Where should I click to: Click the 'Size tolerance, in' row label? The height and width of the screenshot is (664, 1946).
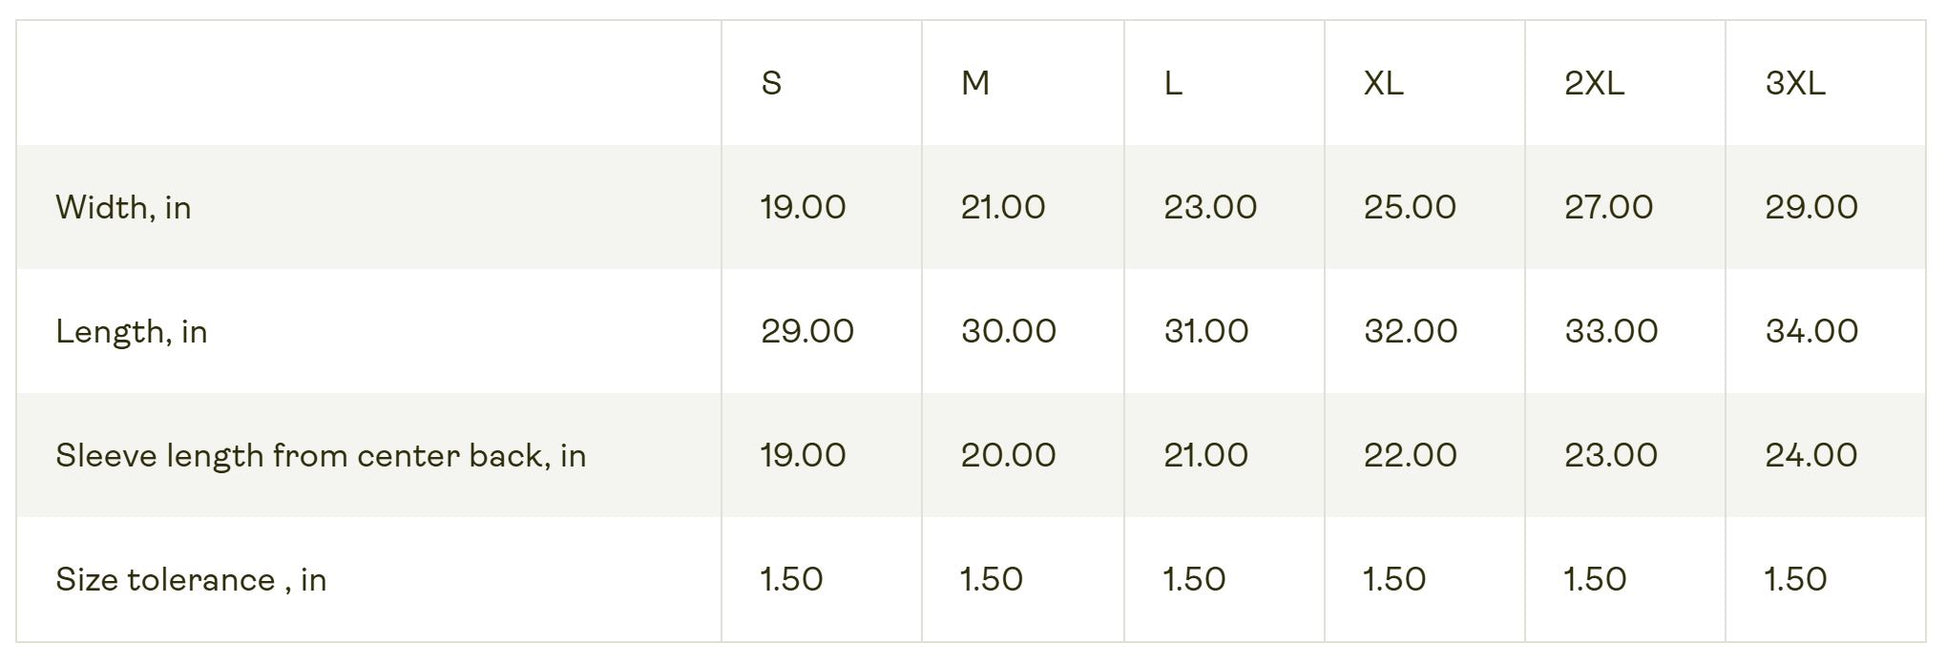click(x=190, y=579)
